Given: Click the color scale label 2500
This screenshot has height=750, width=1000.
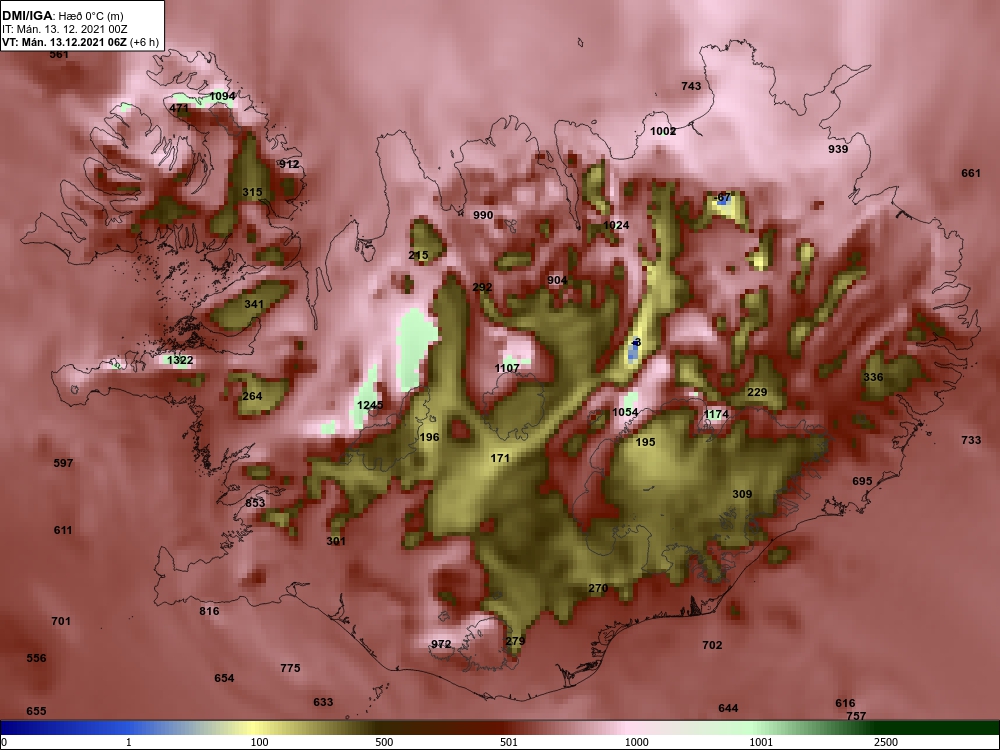Looking at the screenshot, I should pyautogui.click(x=886, y=742).
